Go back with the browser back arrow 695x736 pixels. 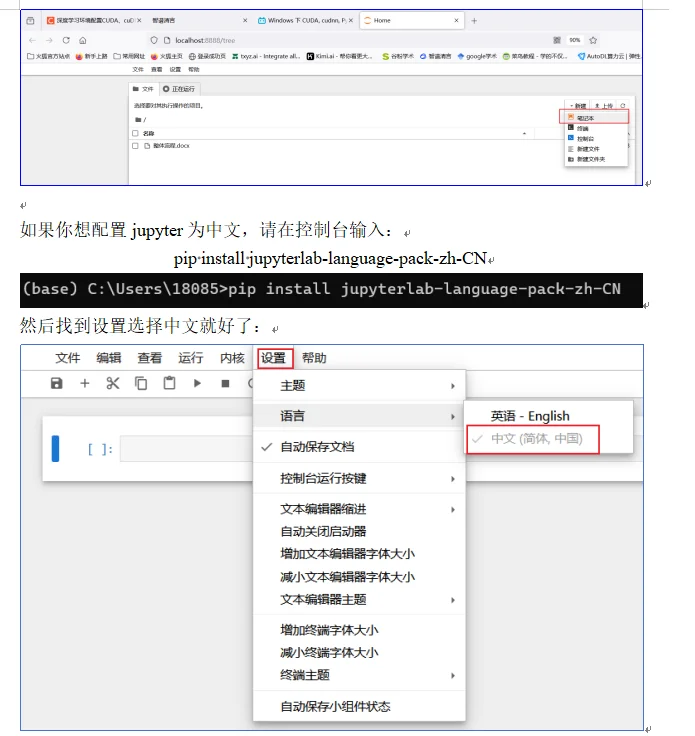click(x=32, y=40)
